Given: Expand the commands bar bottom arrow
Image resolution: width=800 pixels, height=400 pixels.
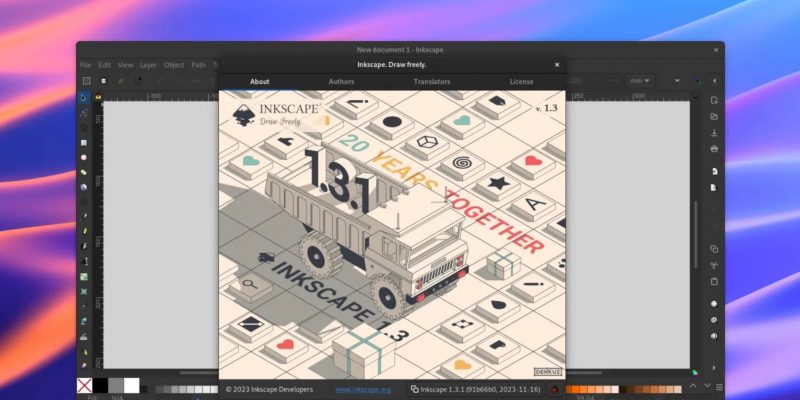Looking at the screenshot, I should point(714,367).
